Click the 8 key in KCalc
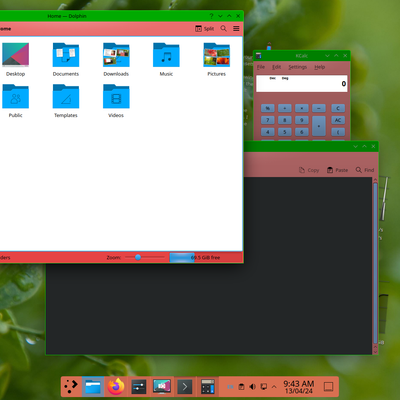The image size is (400, 400). pyautogui.click(x=285, y=120)
